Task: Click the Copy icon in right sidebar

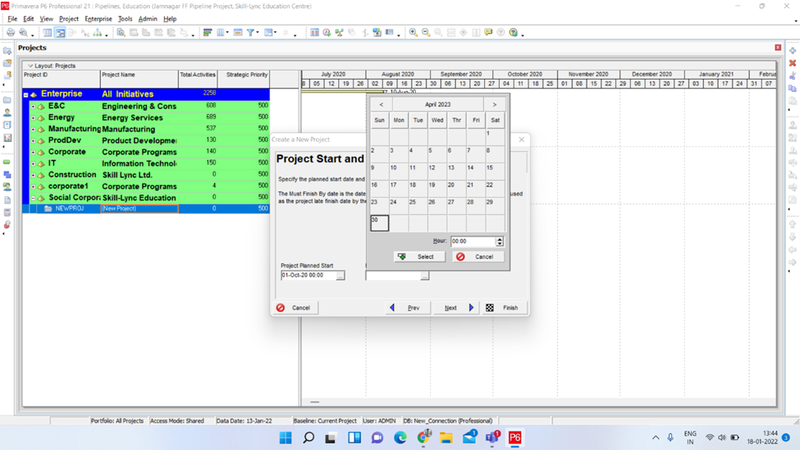Action: (792, 88)
